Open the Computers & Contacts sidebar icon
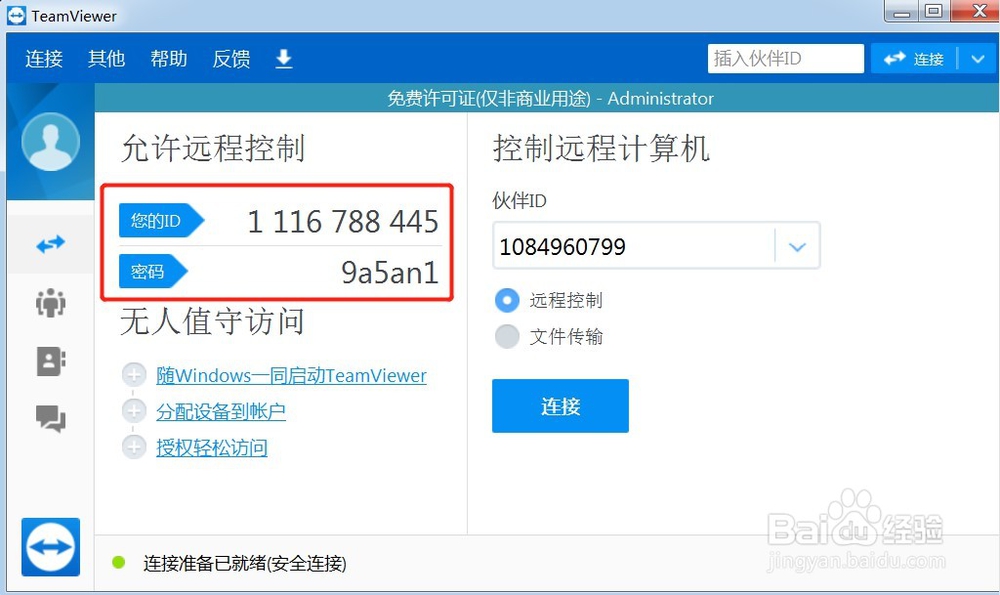This screenshot has height=595, width=1000. pos(50,361)
